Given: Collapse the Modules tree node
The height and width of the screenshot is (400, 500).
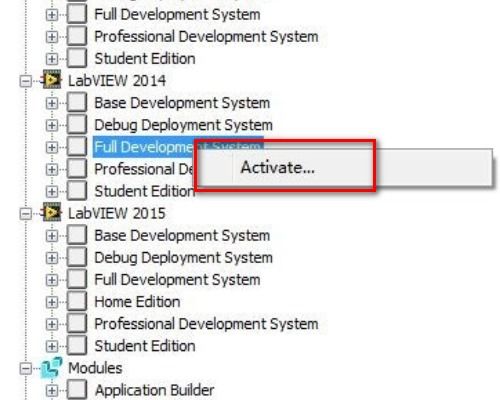Looking at the screenshot, I should coord(26,369).
